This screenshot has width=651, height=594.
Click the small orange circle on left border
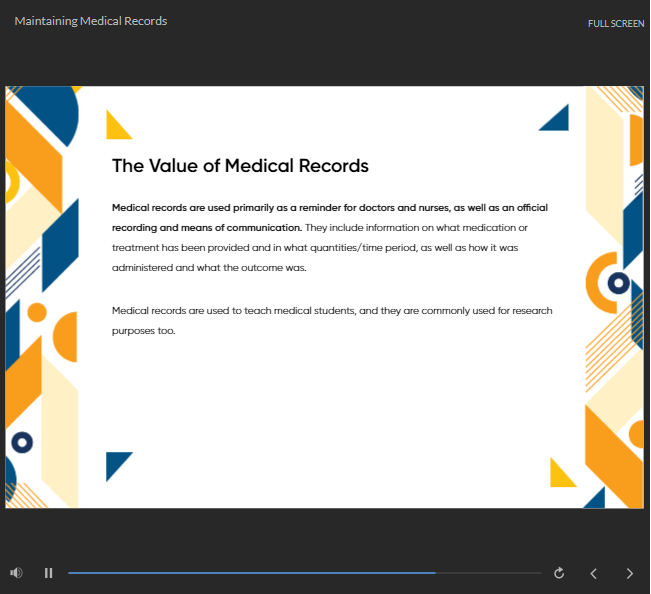pos(37,312)
